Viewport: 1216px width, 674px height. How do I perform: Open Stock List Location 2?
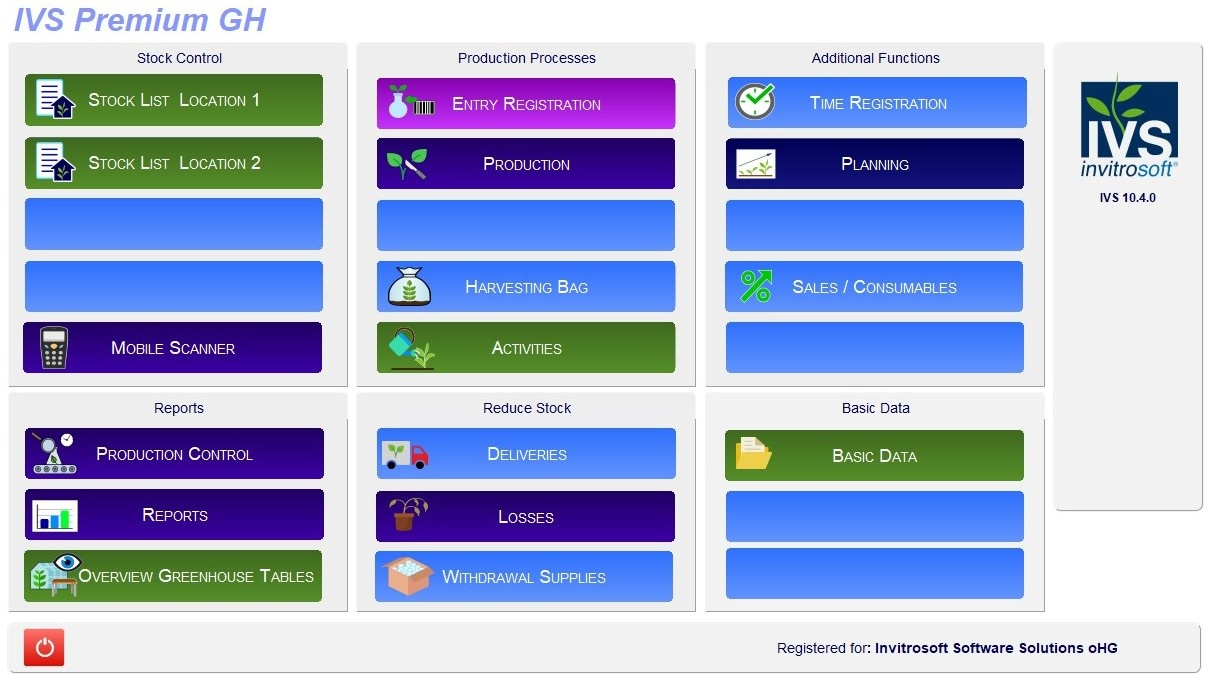(x=174, y=163)
